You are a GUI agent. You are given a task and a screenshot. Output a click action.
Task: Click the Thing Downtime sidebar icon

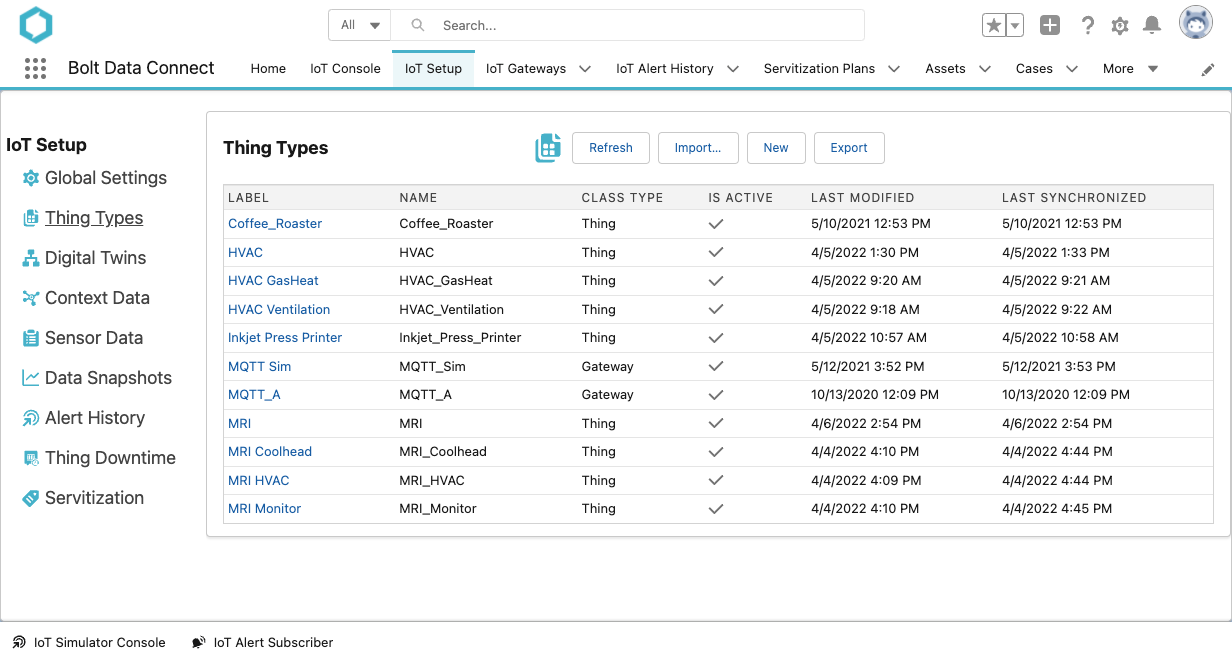click(31, 458)
